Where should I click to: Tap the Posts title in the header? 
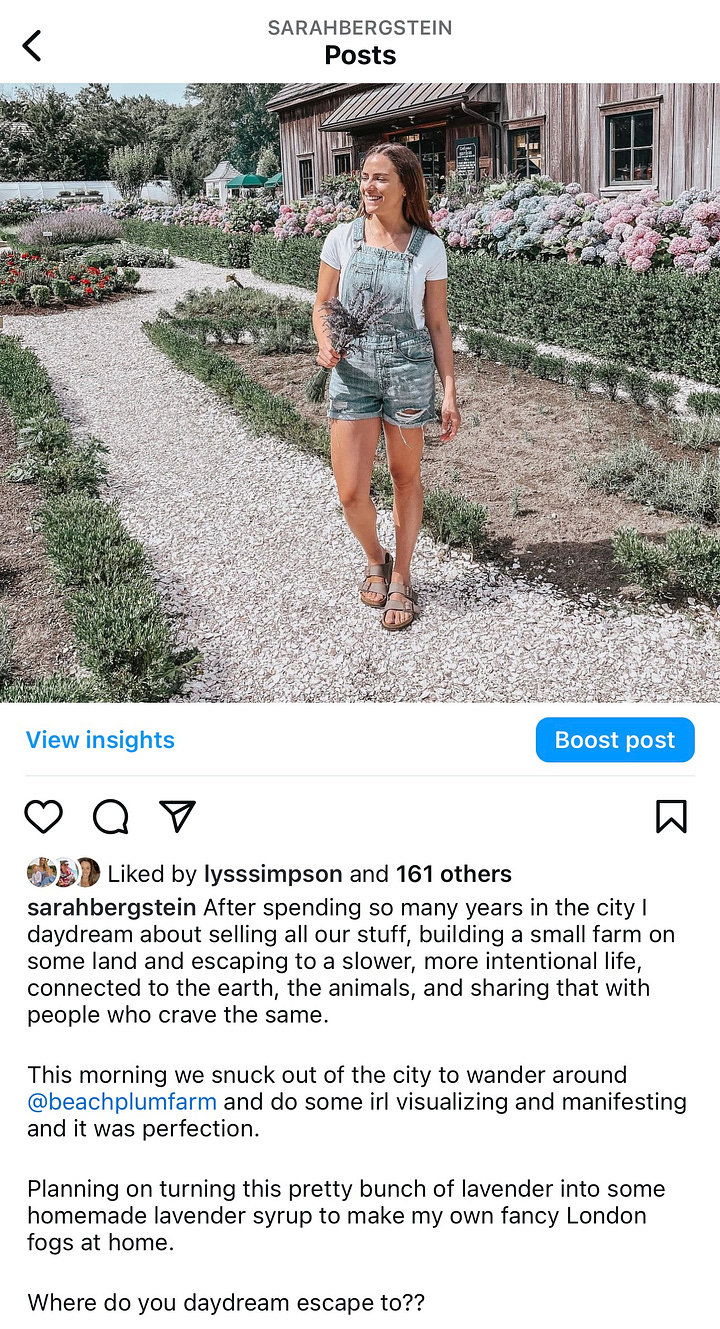click(x=360, y=56)
